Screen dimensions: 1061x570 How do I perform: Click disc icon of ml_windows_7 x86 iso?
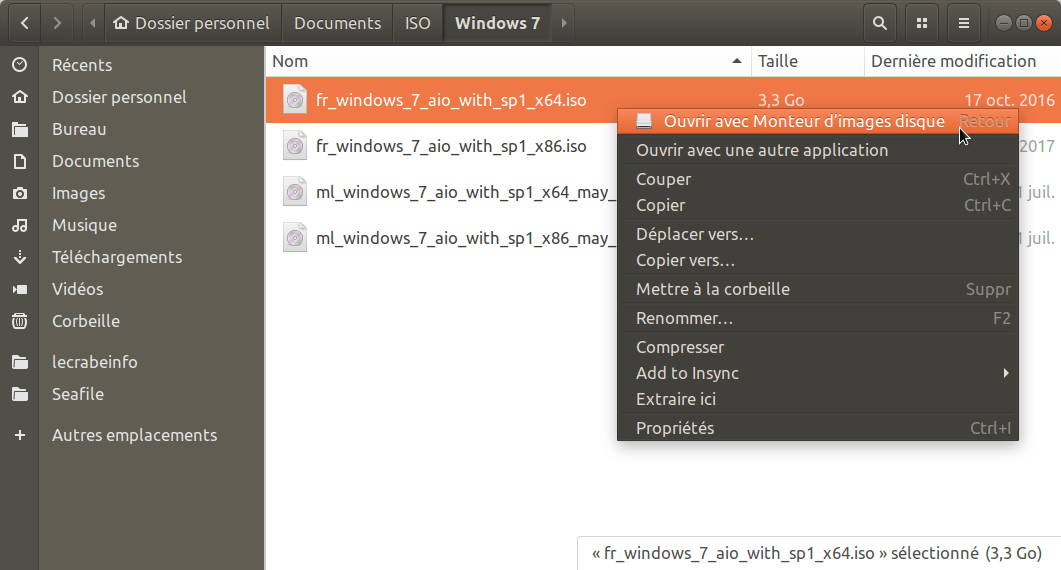tap(294, 238)
